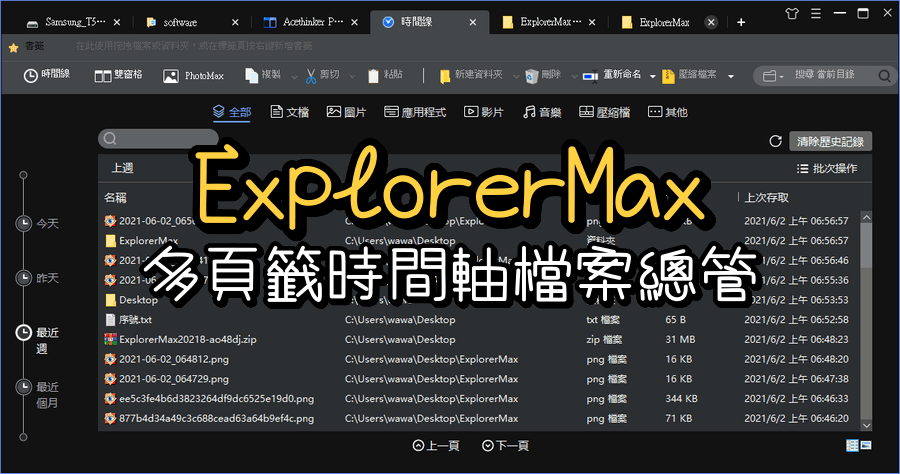Select 2021-06-02_064729.png file

pos(174,379)
